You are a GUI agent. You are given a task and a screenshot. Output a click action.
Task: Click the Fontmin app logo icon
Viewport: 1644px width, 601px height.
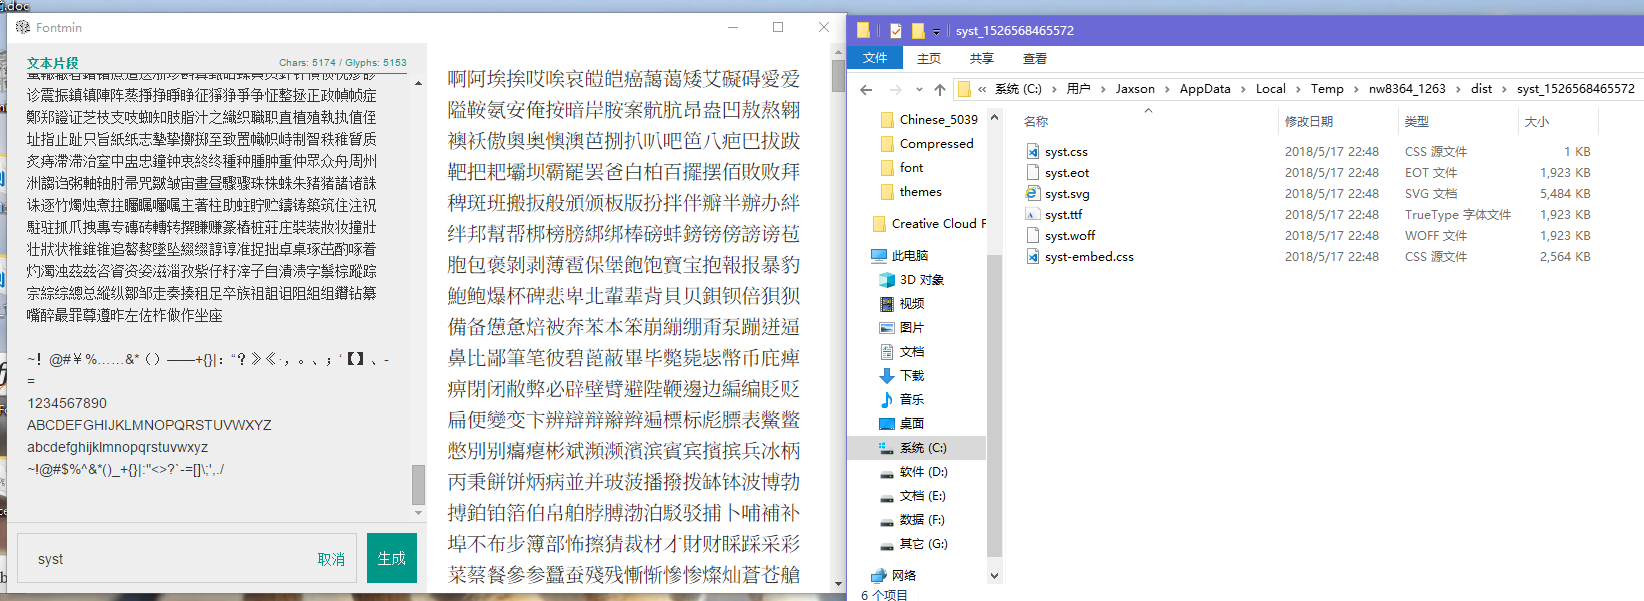(x=23, y=27)
